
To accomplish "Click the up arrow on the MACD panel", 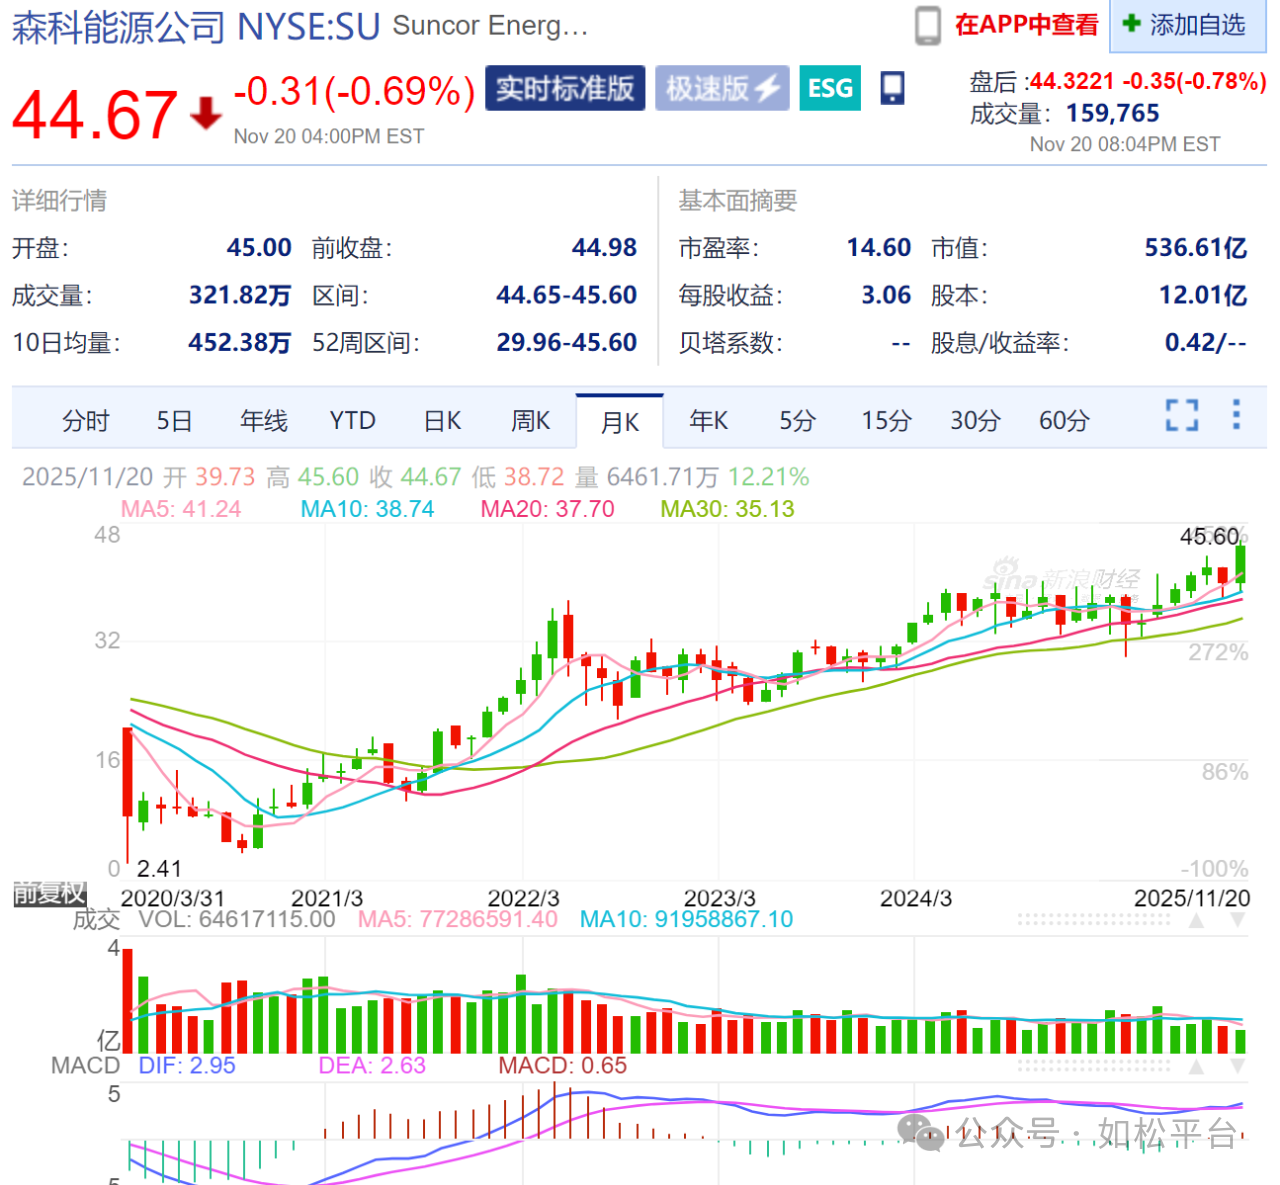I will pos(1196,1067).
